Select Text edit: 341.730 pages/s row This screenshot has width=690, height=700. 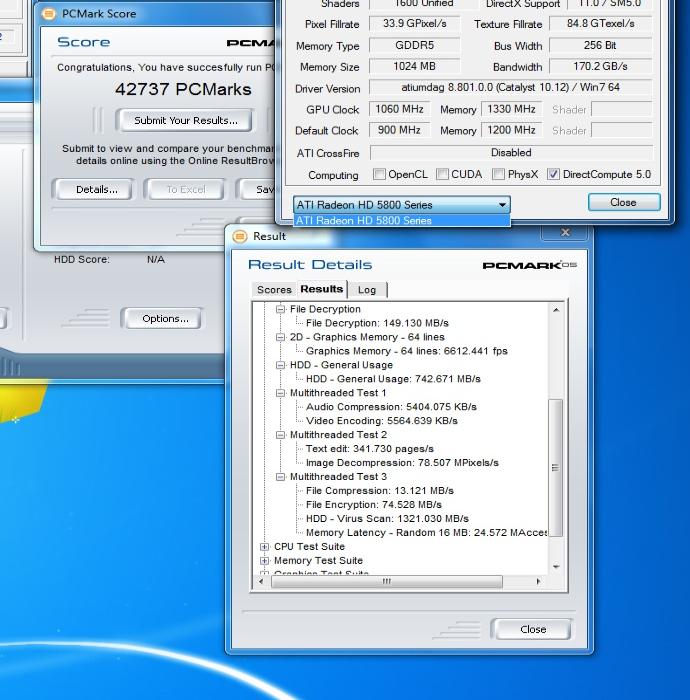click(370, 449)
